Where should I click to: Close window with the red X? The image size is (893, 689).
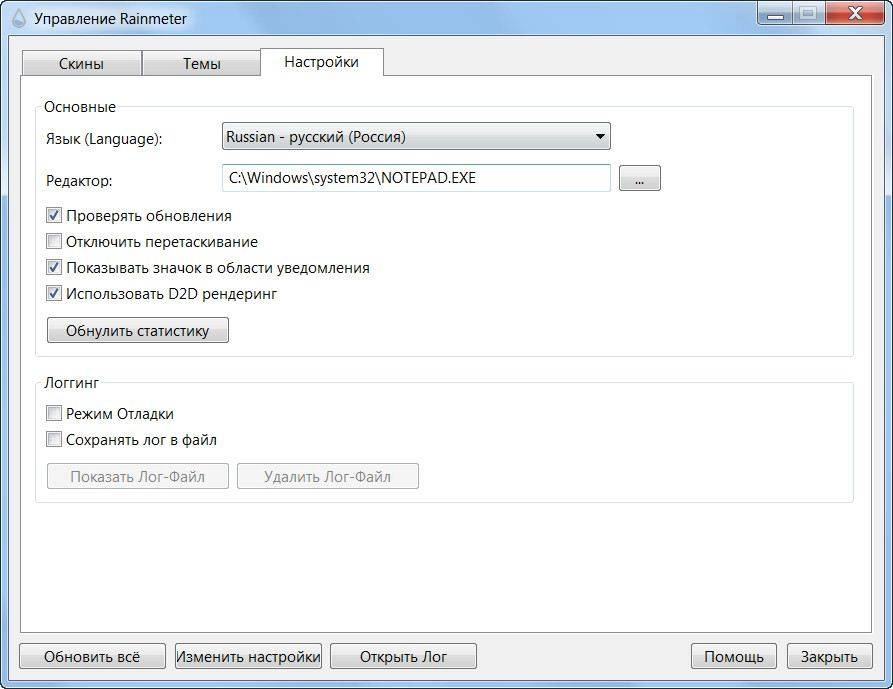click(854, 14)
